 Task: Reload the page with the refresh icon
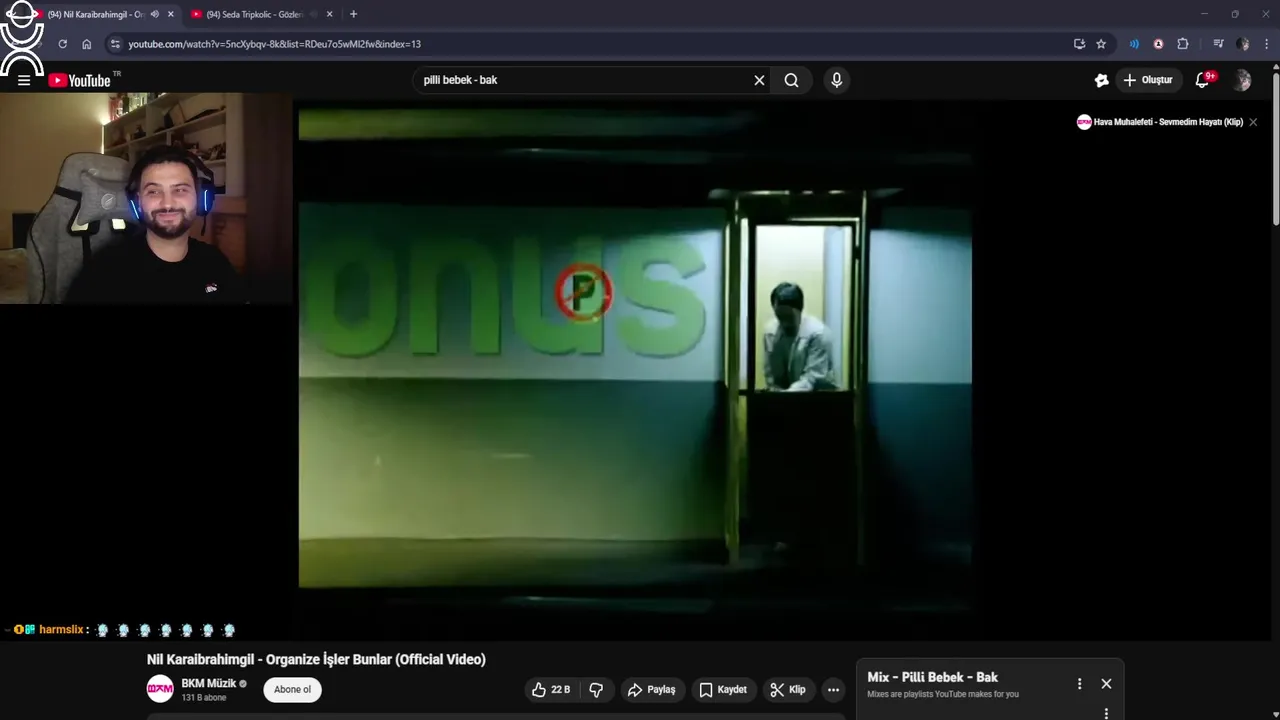[x=63, y=44]
